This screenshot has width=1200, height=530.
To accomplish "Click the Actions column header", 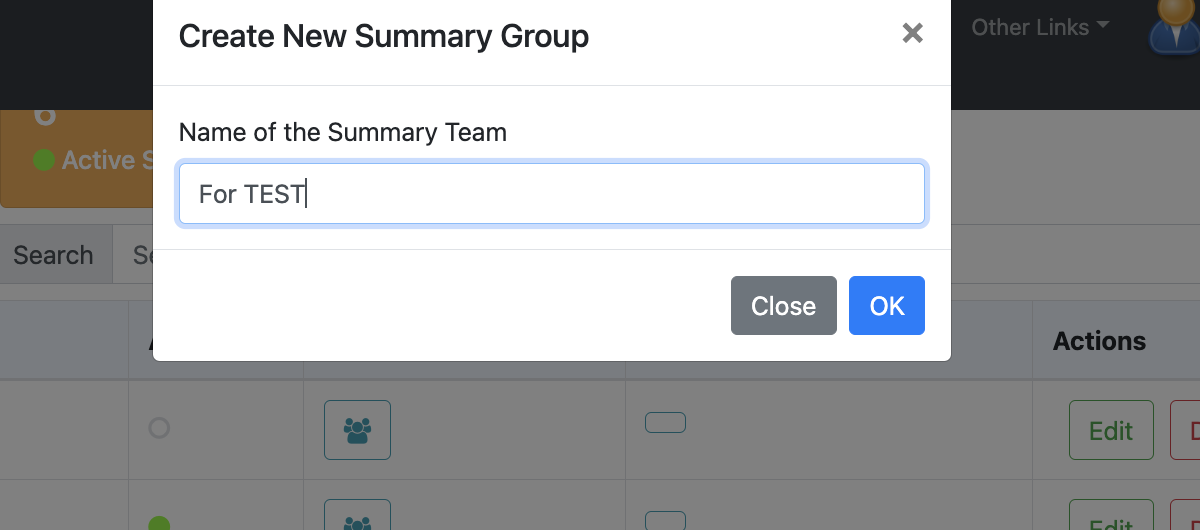I will coord(1099,341).
